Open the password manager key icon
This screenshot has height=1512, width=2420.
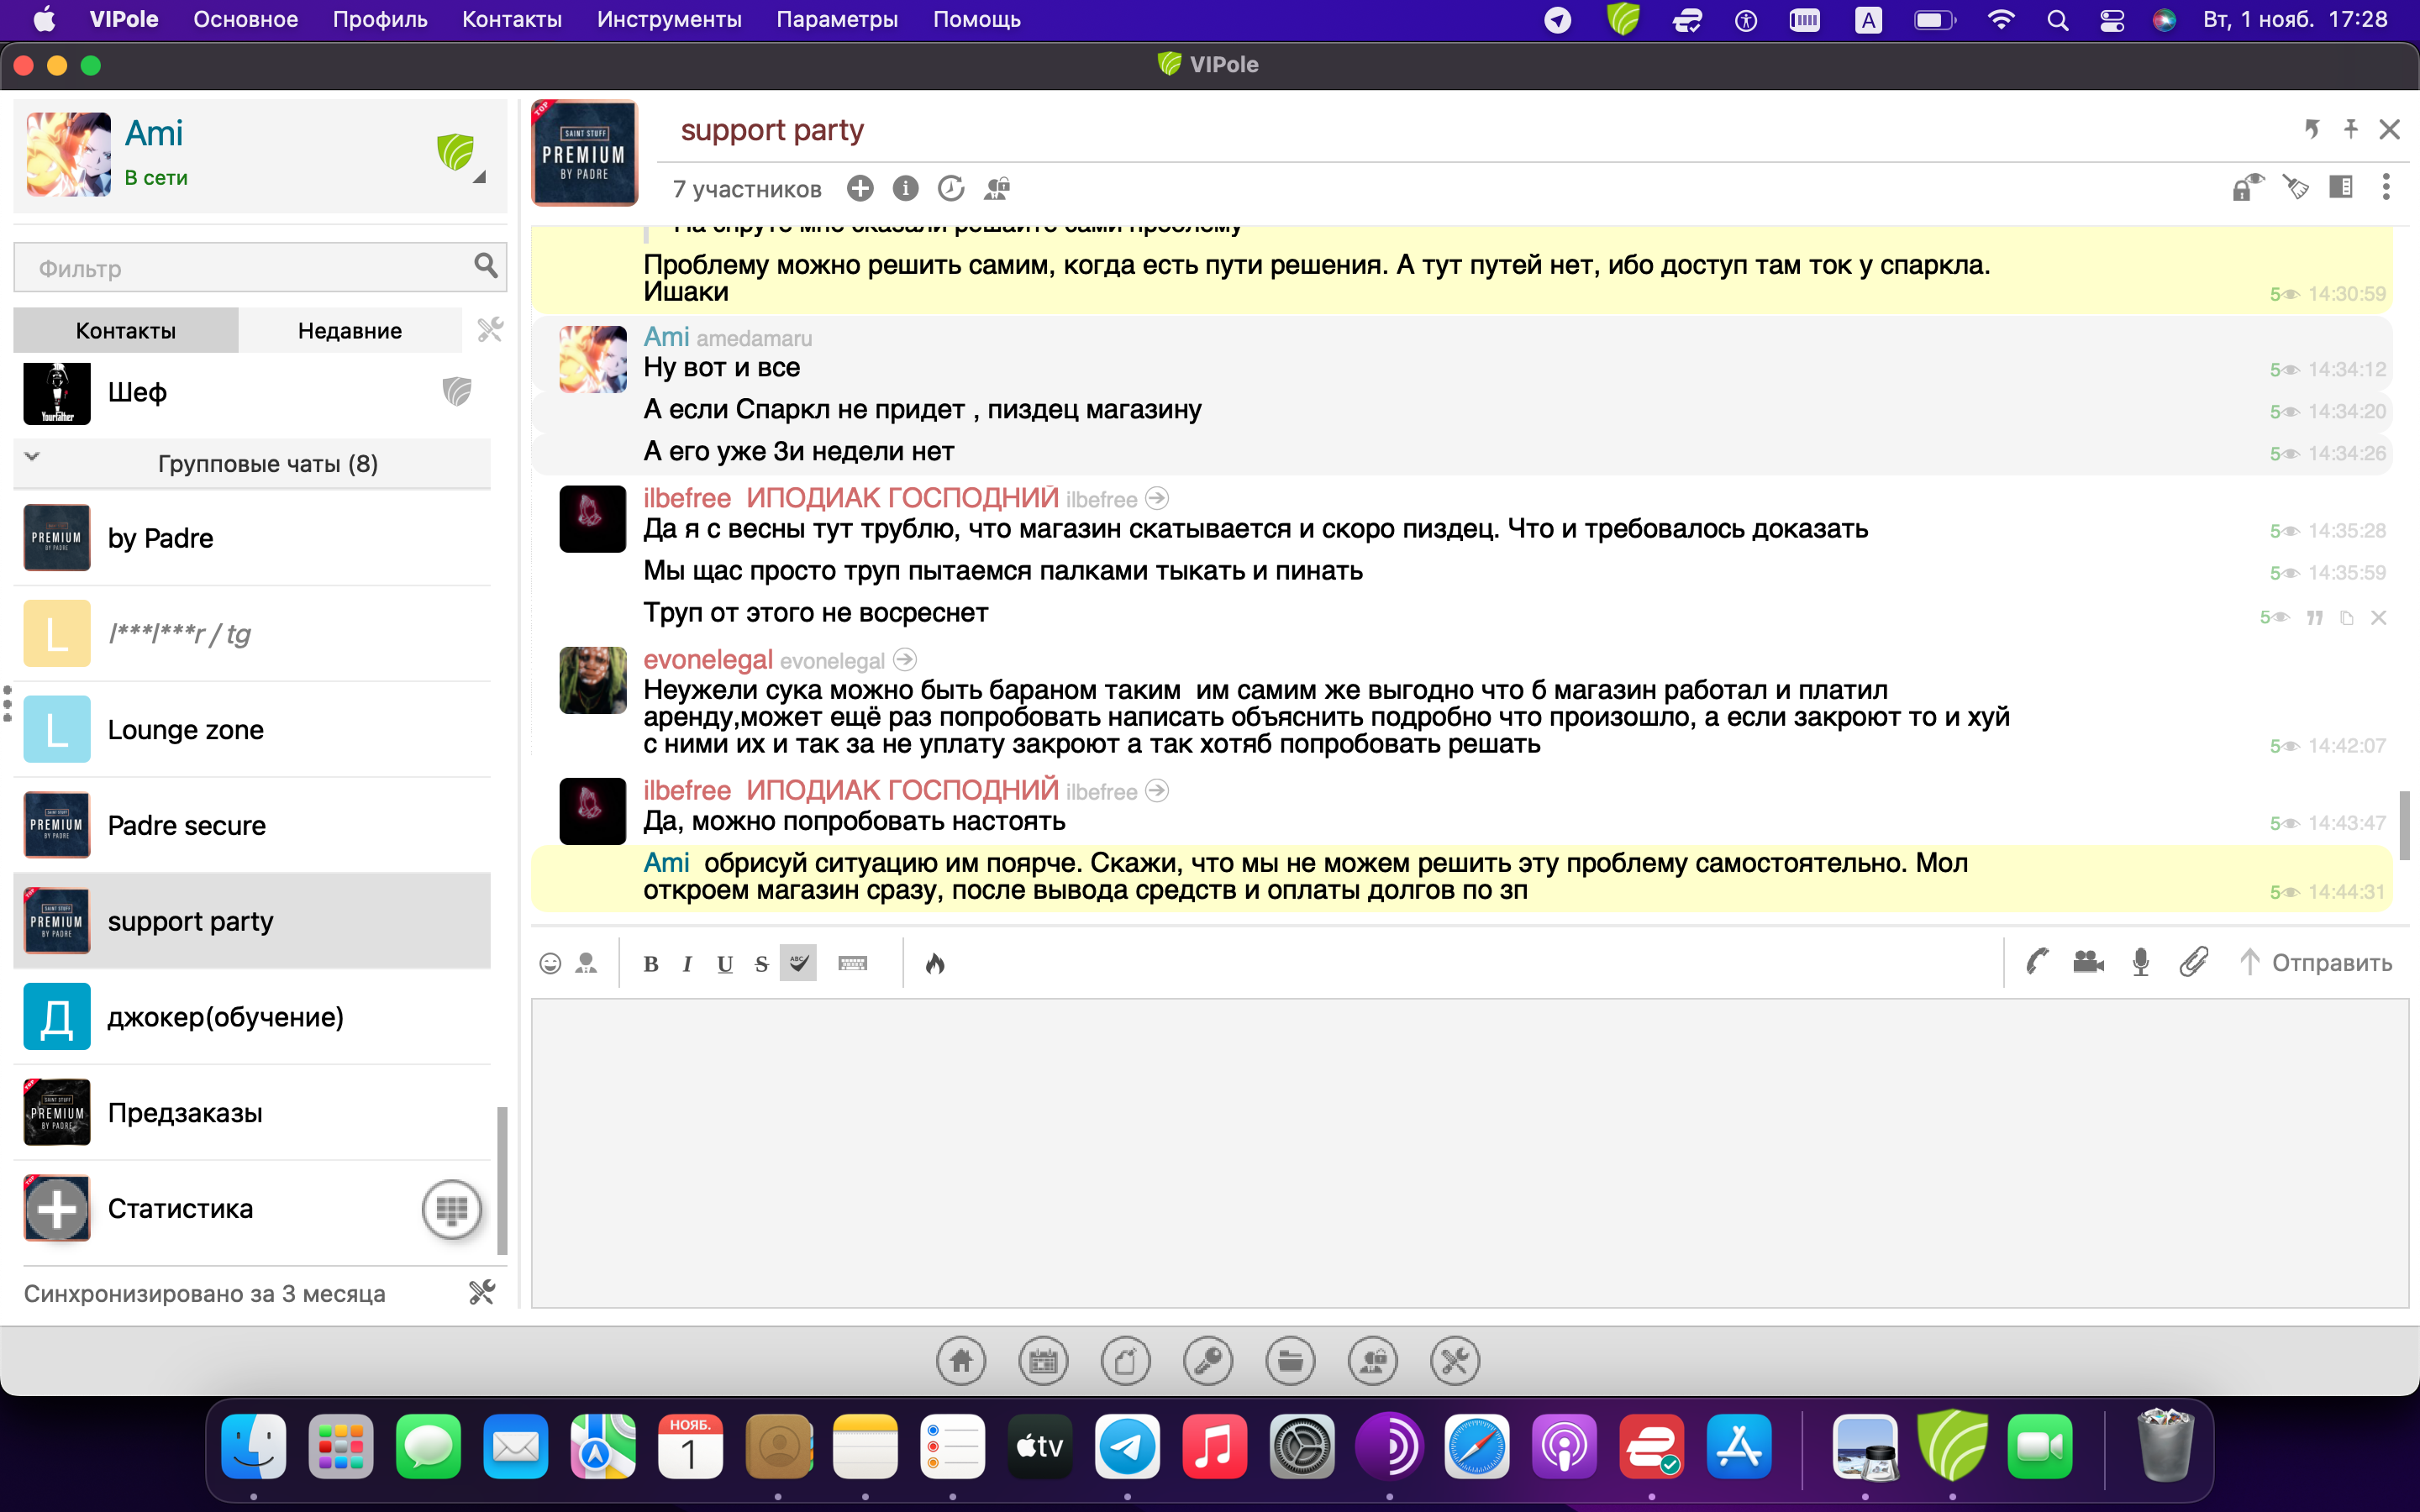[x=1208, y=1361]
